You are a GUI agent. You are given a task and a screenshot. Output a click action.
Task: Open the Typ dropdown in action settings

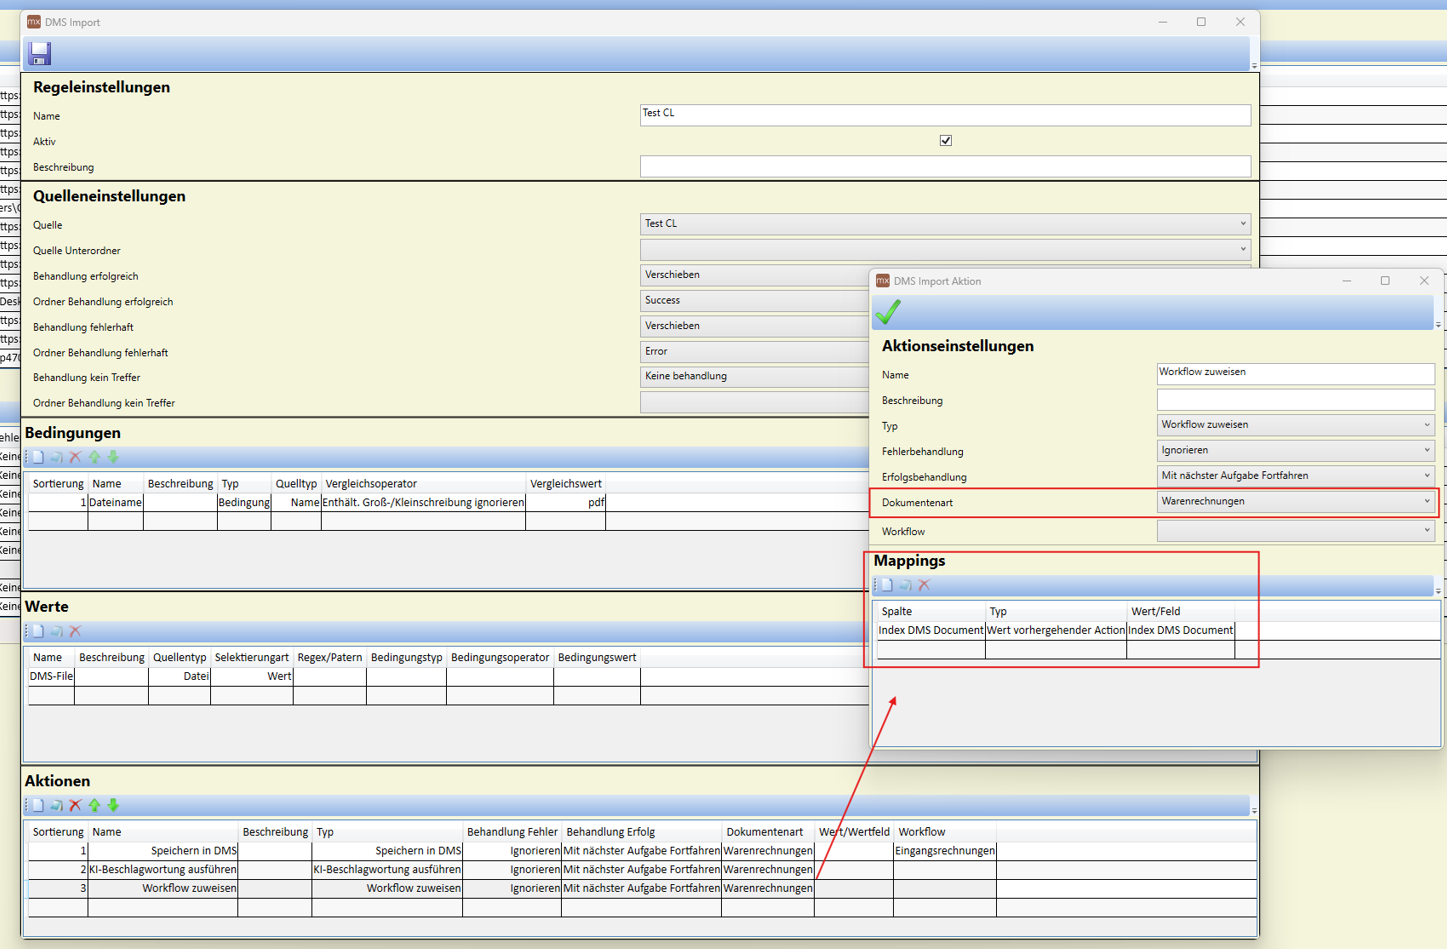1296,425
